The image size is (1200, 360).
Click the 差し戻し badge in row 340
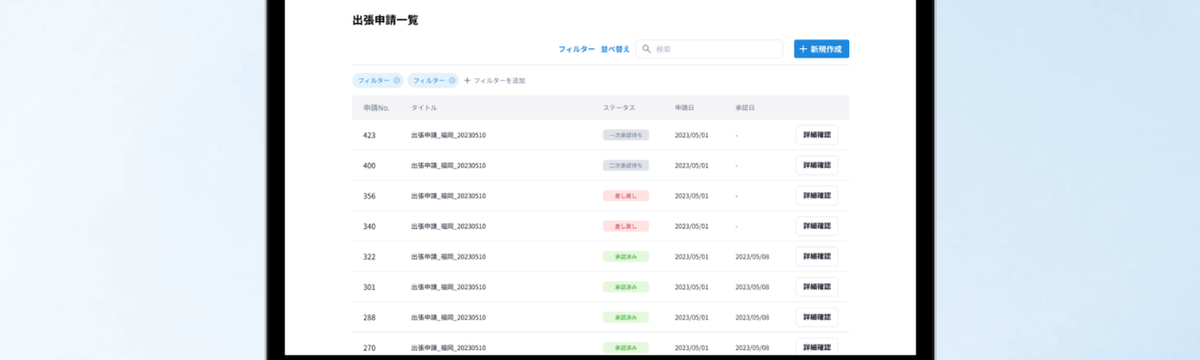click(x=626, y=226)
